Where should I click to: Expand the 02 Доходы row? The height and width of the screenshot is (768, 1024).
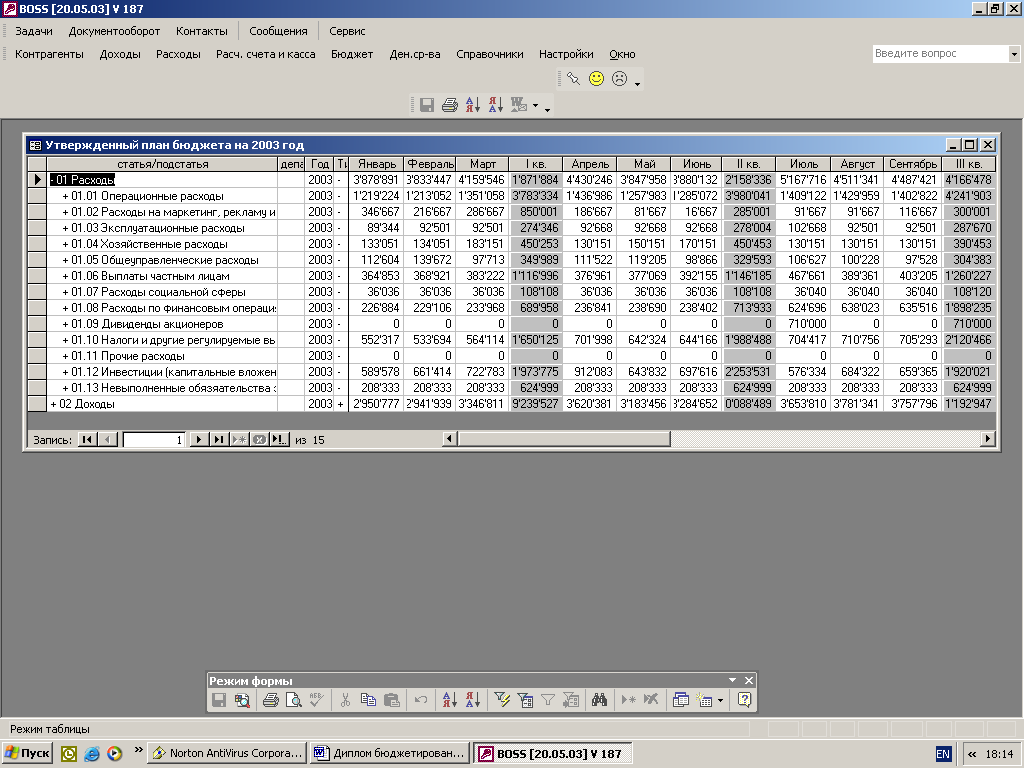click(54, 404)
